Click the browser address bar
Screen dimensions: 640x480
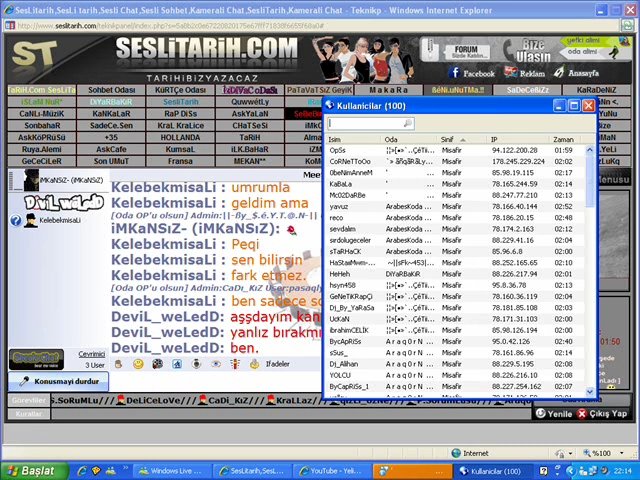[x=312, y=25]
